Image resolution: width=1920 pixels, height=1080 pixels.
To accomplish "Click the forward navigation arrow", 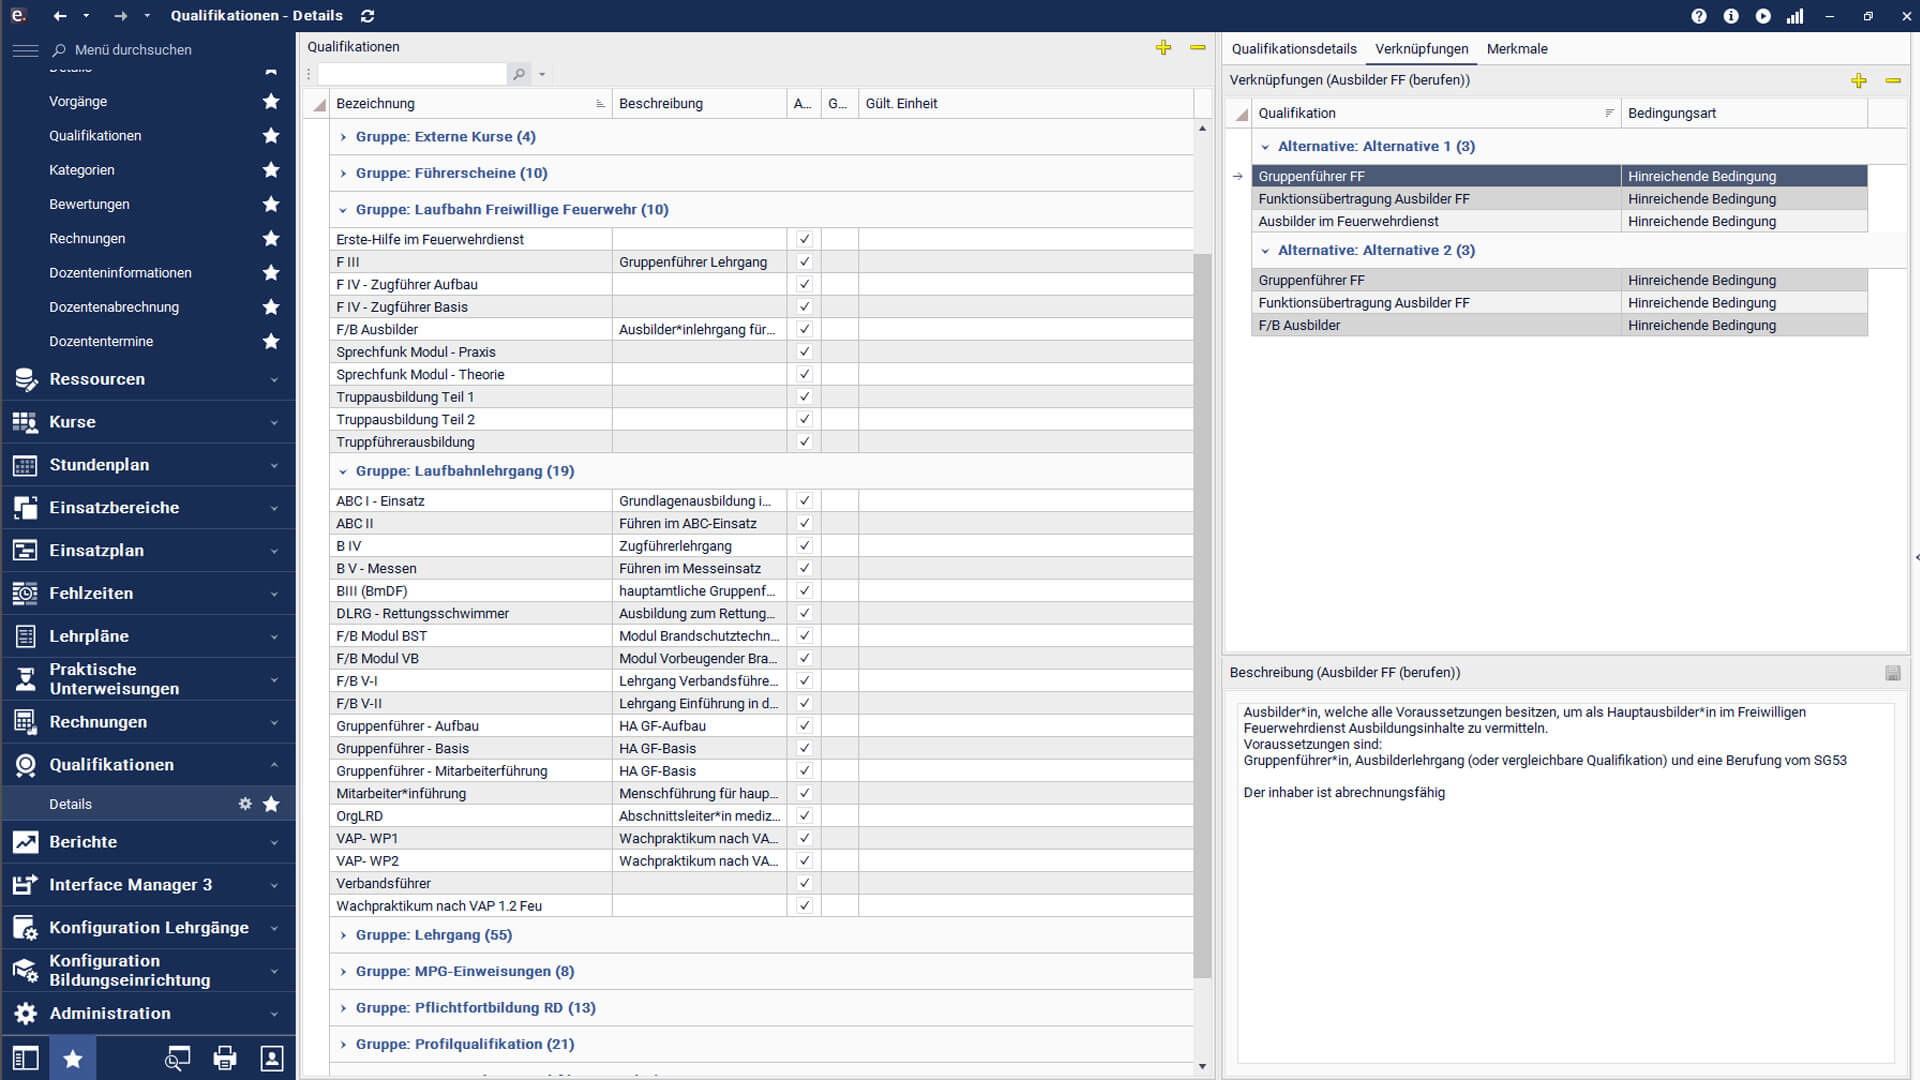I will [x=121, y=16].
